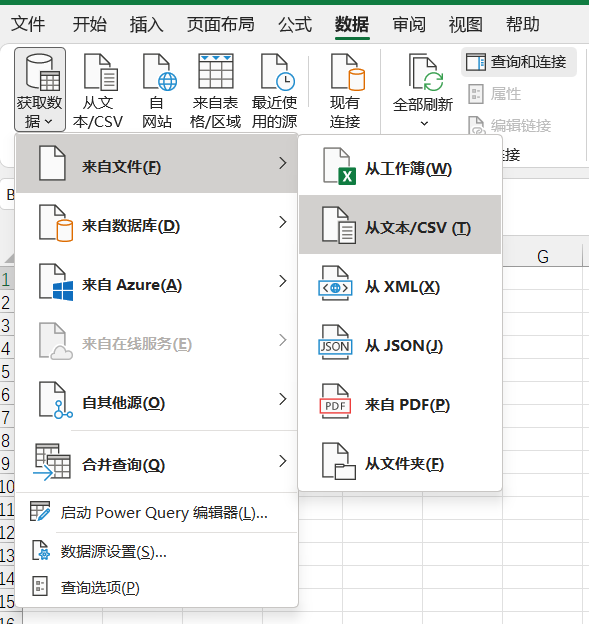
Task: Switch to the 插入 ribbon tab
Action: (146, 25)
